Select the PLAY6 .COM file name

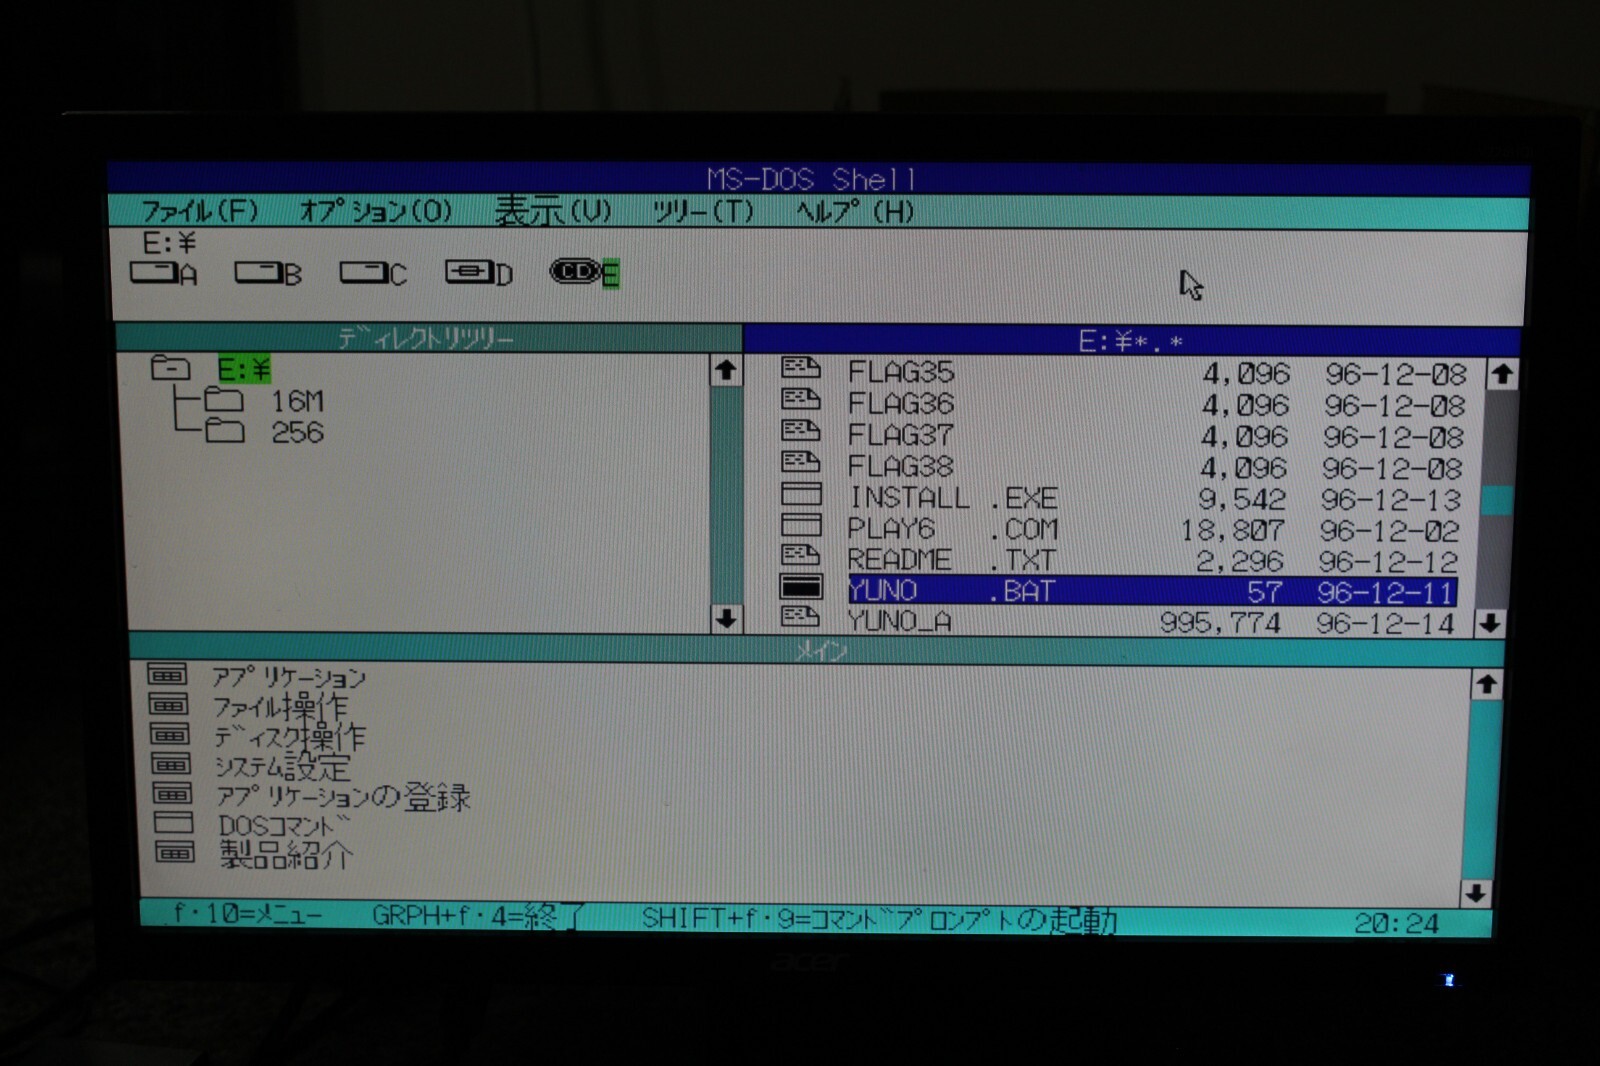click(953, 529)
